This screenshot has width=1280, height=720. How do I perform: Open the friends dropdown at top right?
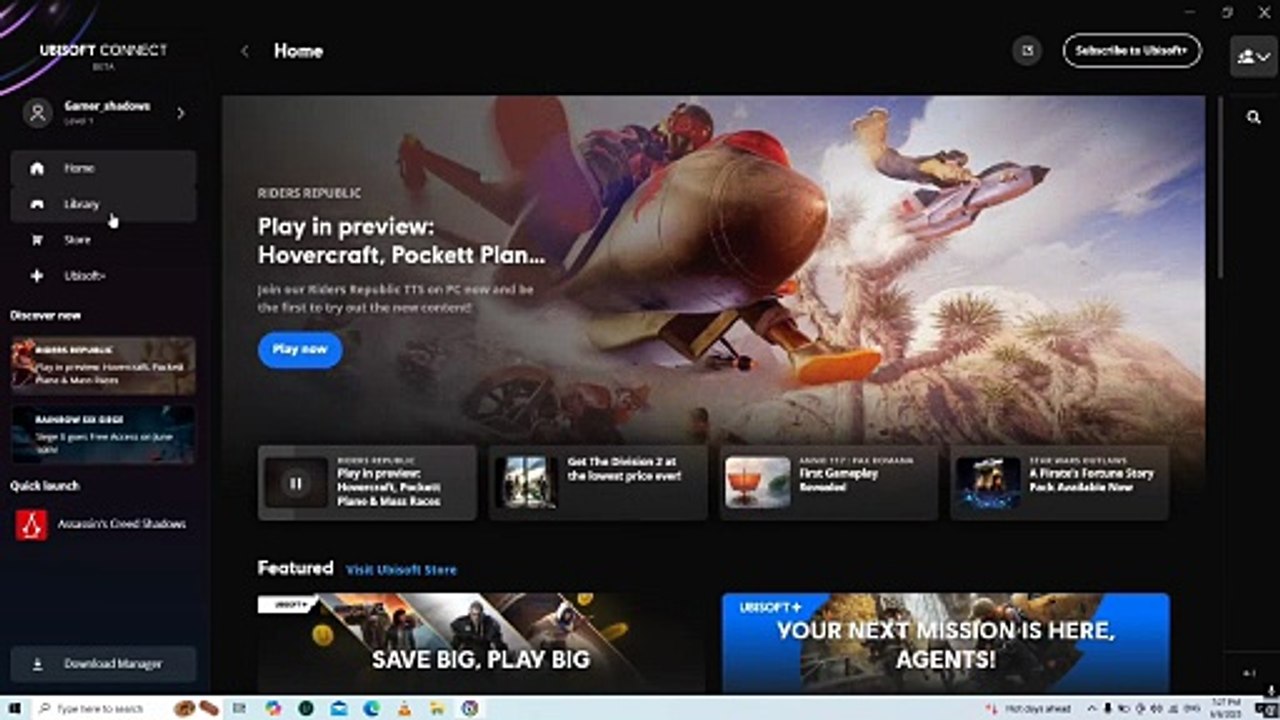pyautogui.click(x=1254, y=56)
